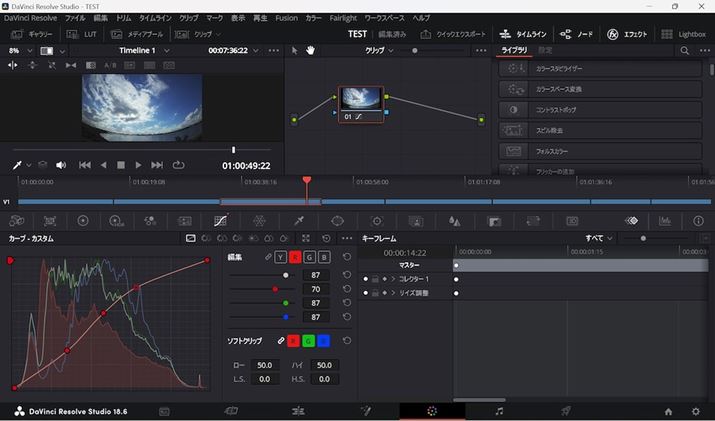Open the Fusion menu
Image resolution: width=715 pixels, height=421 pixels.
286,18
